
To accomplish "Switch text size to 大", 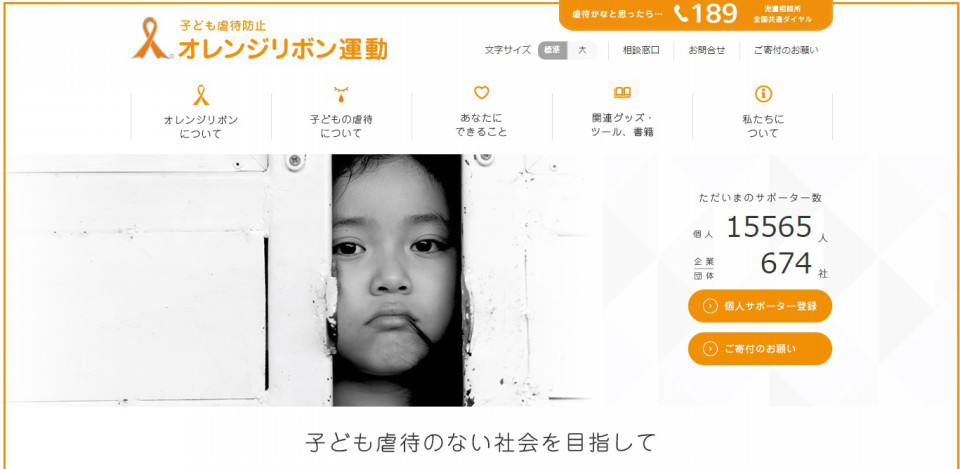I will coord(582,50).
